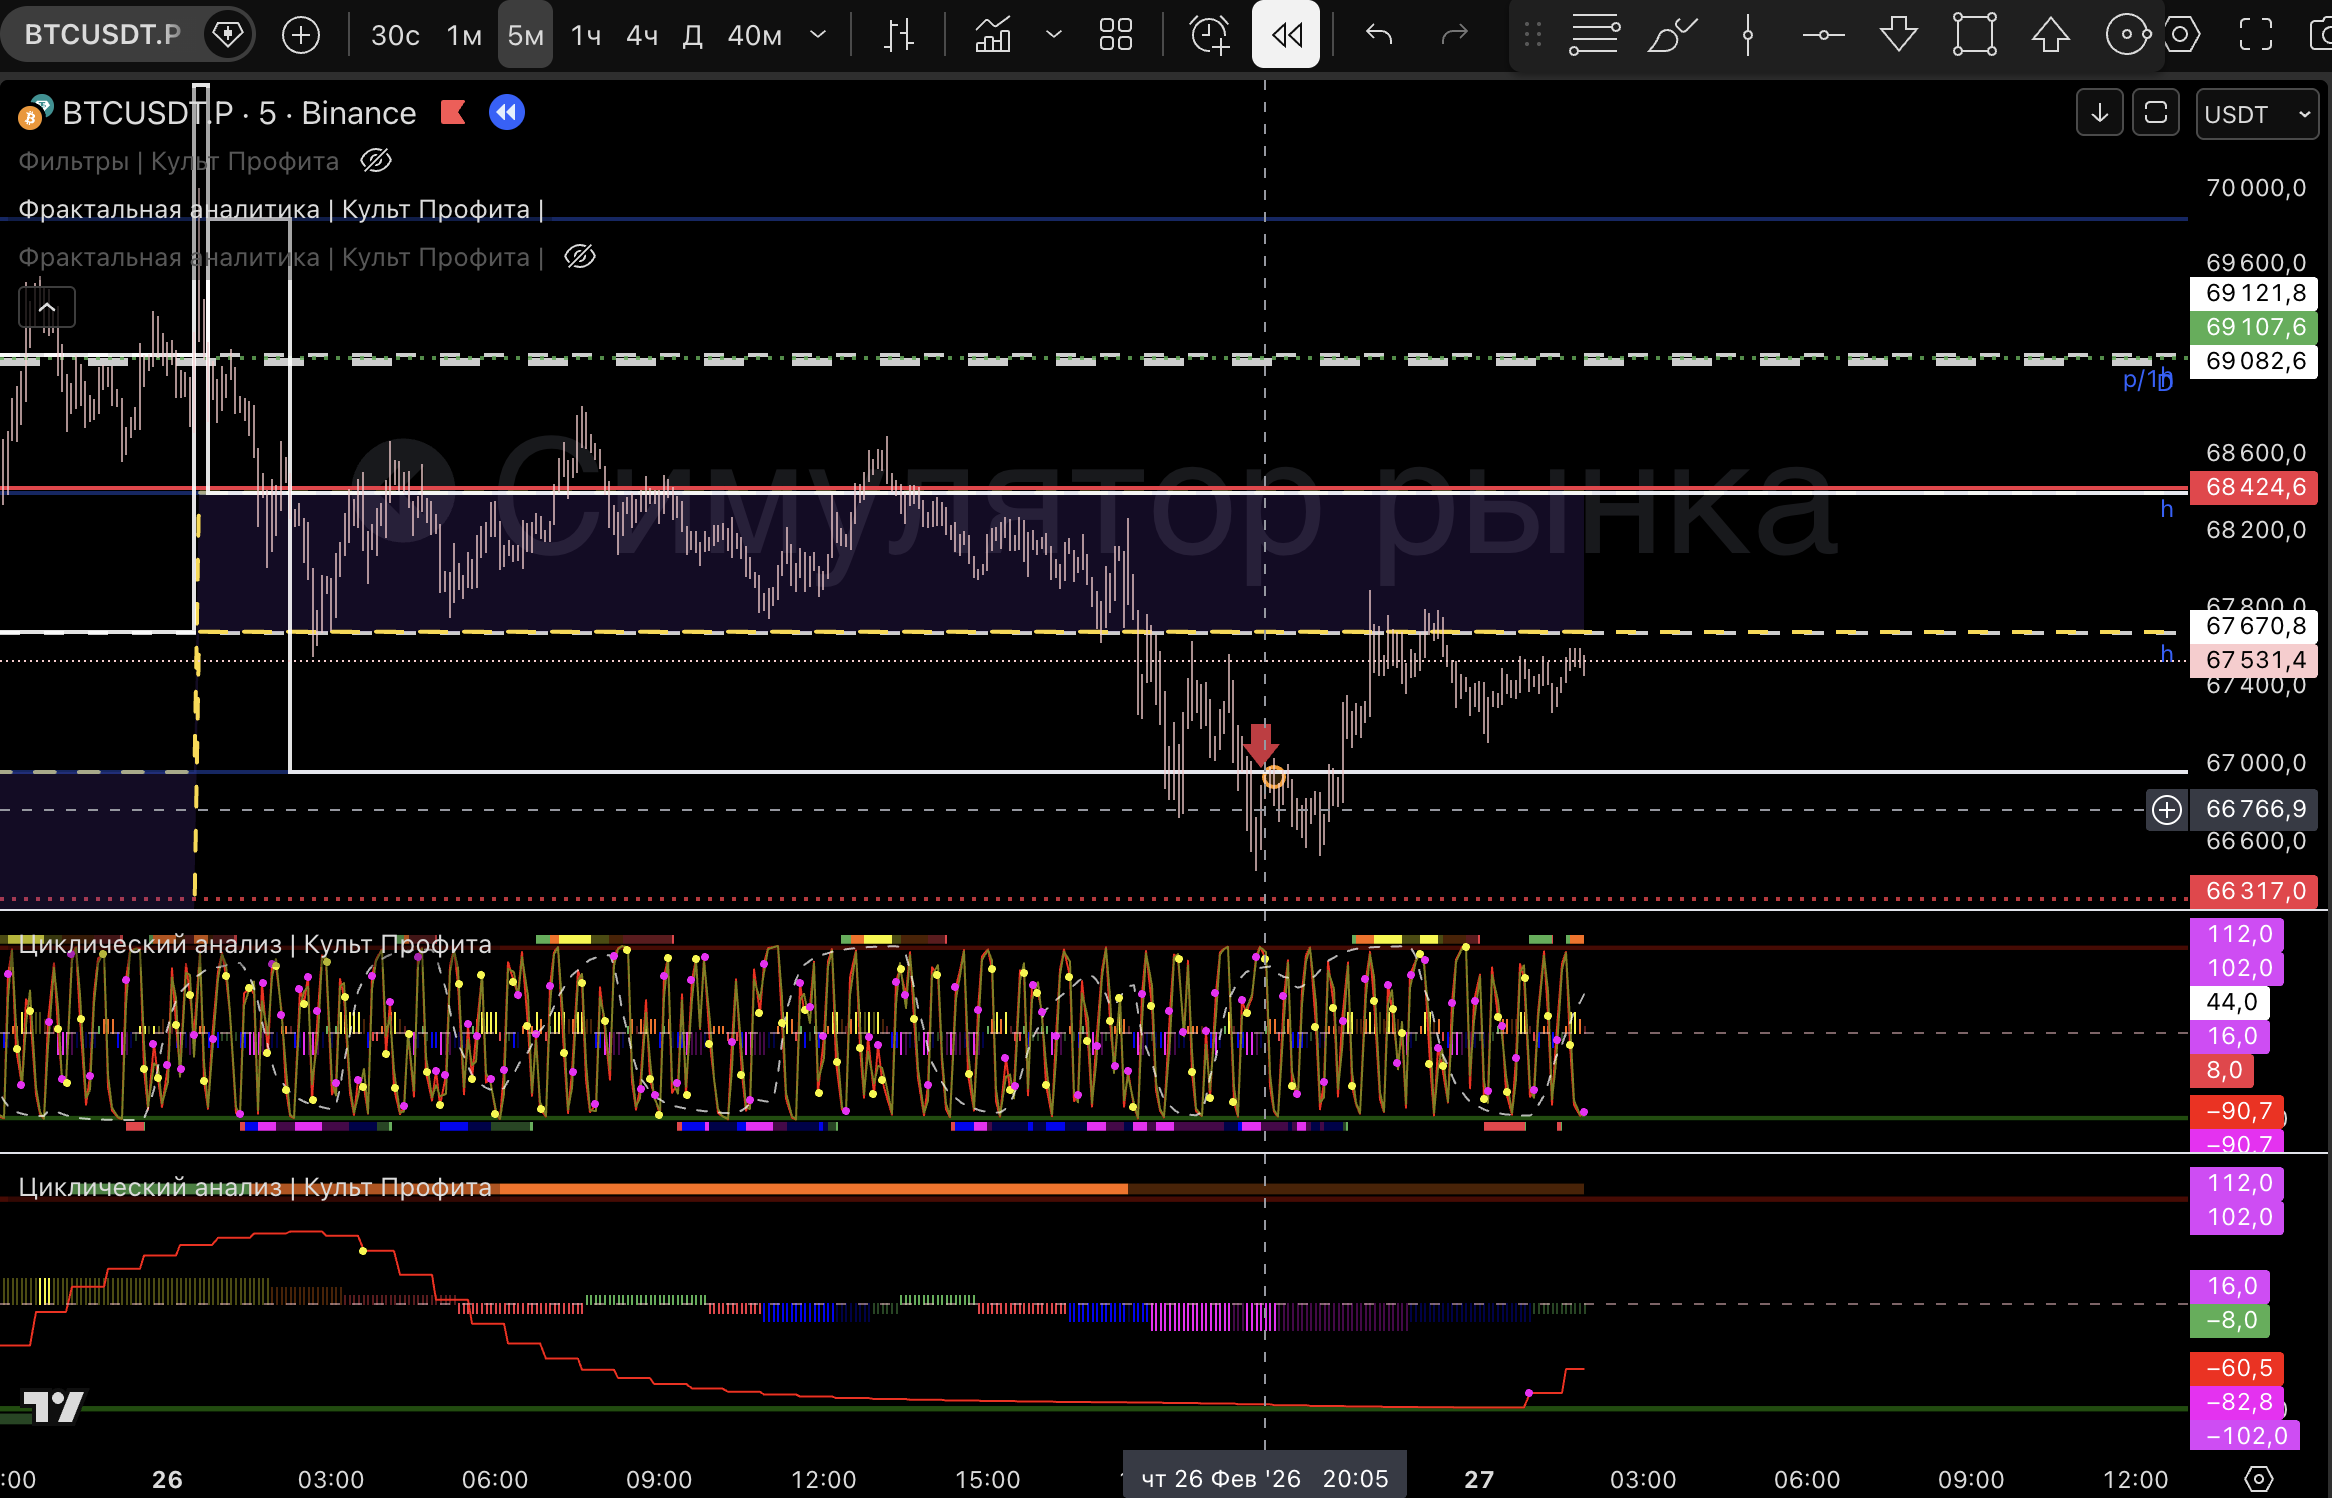The height and width of the screenshot is (1498, 2332).
Task: Click the fullscreen mode icon
Action: 2255,36
